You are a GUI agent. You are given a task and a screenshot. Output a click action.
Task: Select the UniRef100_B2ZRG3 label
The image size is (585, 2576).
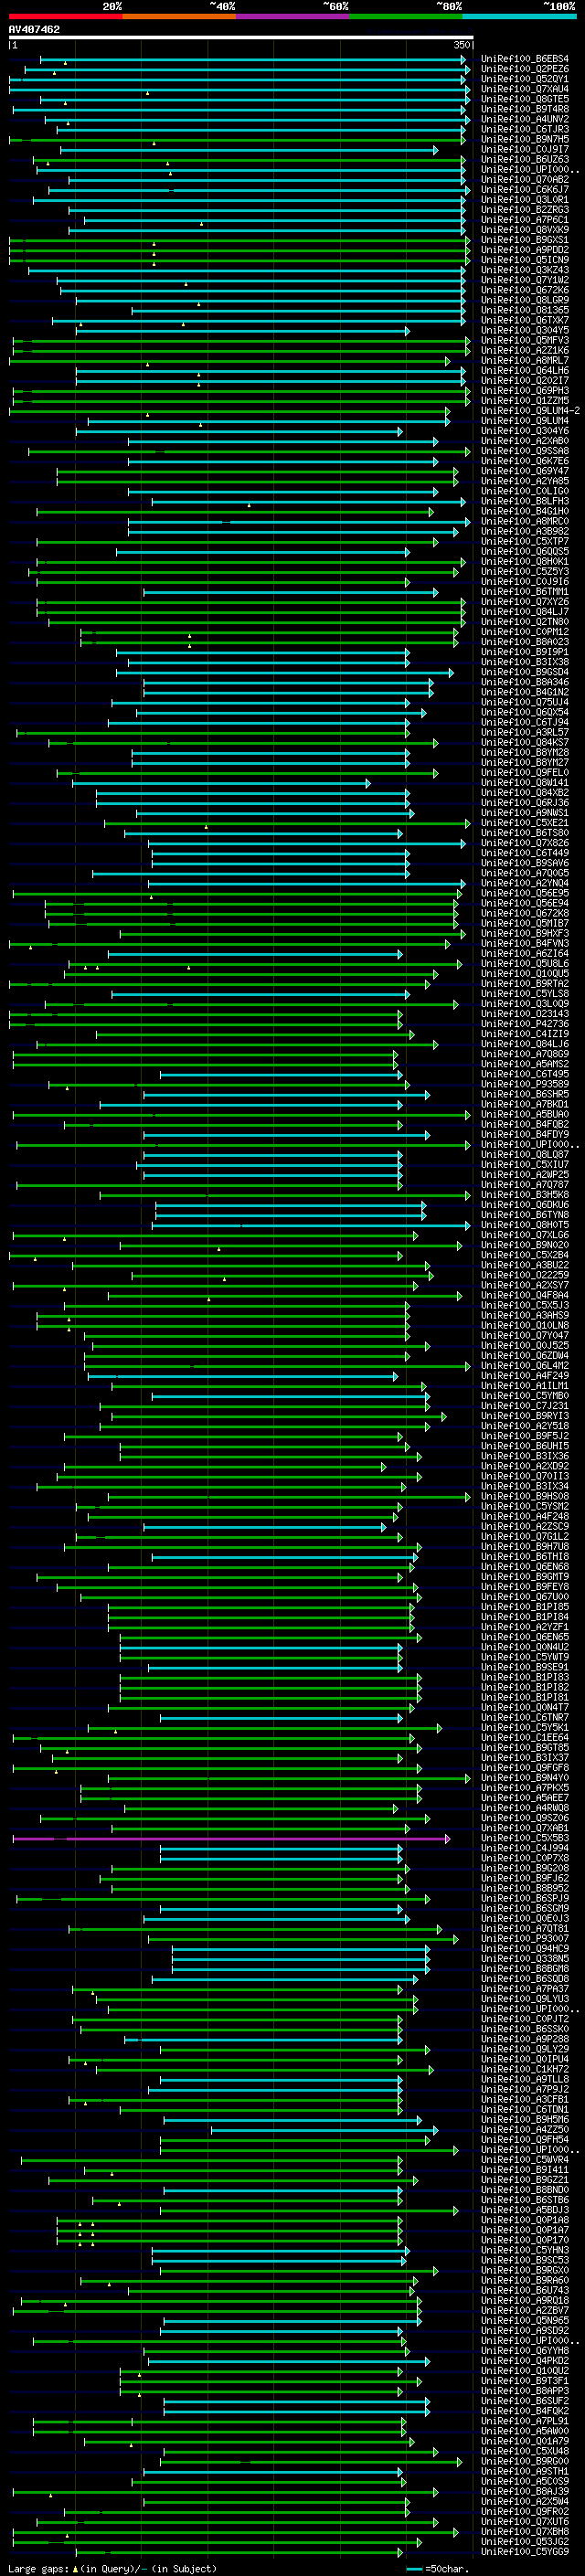524,210
